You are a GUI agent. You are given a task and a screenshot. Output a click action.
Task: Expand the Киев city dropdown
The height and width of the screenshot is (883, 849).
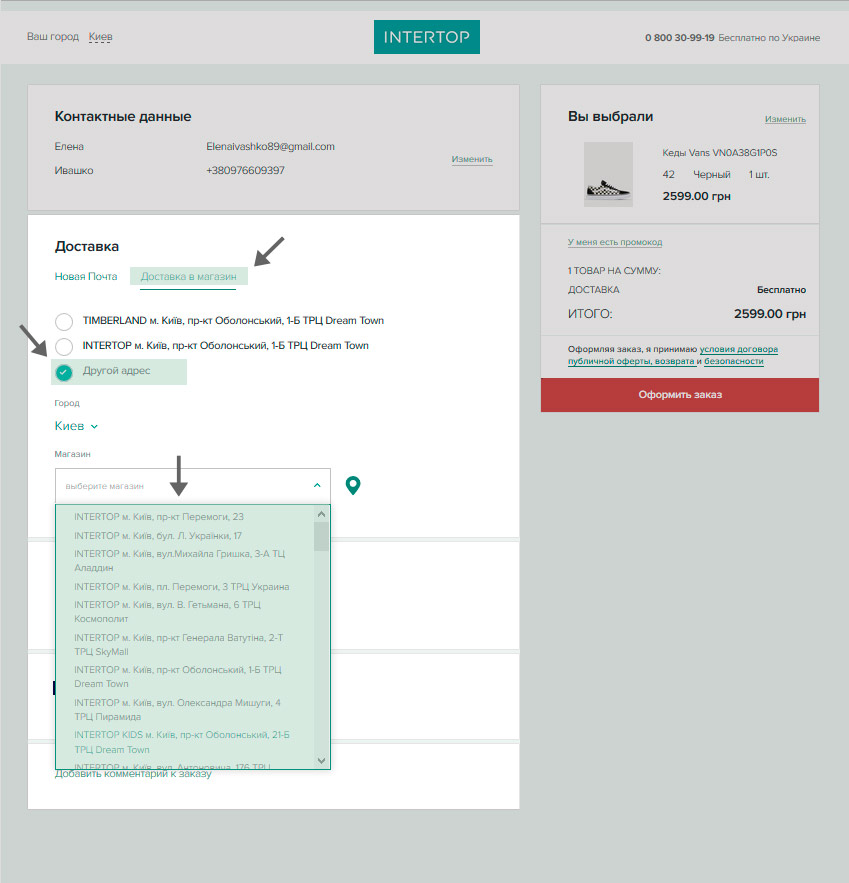(76, 426)
